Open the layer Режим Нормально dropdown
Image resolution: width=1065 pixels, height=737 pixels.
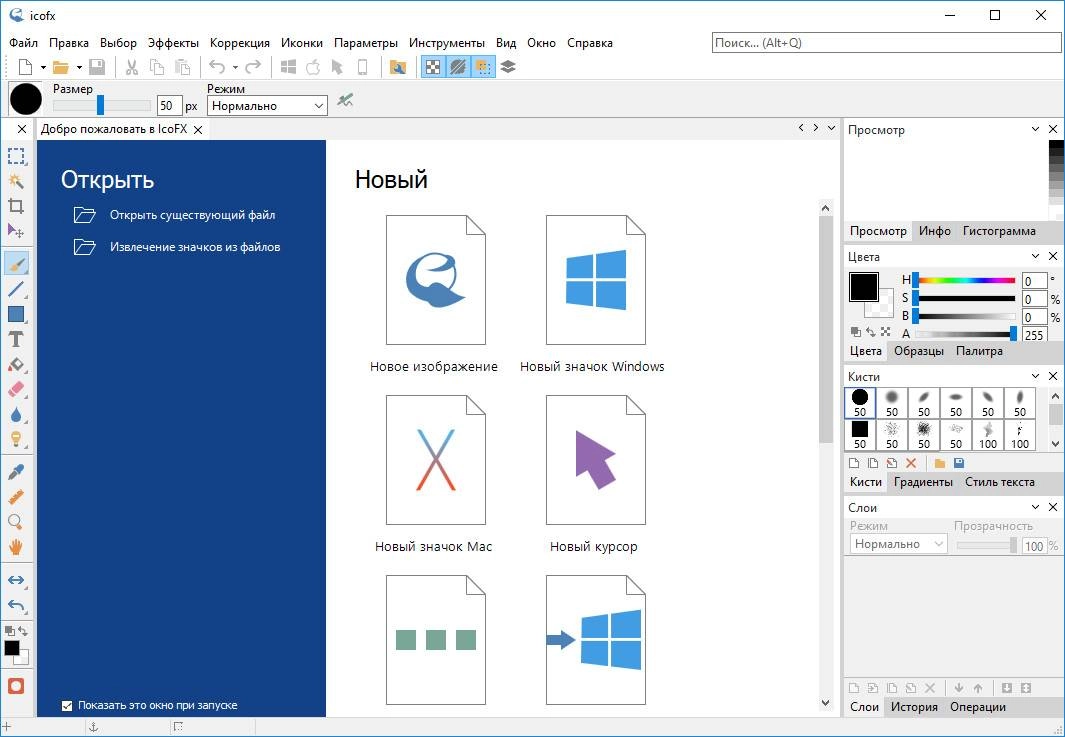click(x=898, y=544)
